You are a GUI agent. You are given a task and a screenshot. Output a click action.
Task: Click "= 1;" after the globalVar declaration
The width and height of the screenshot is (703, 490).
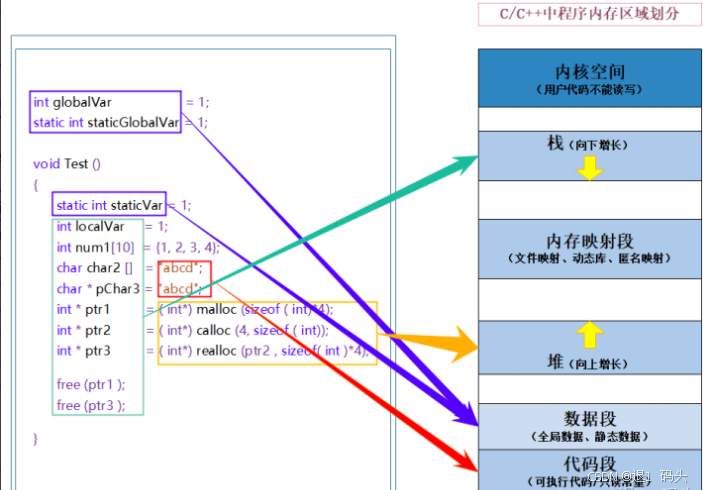click(x=197, y=102)
